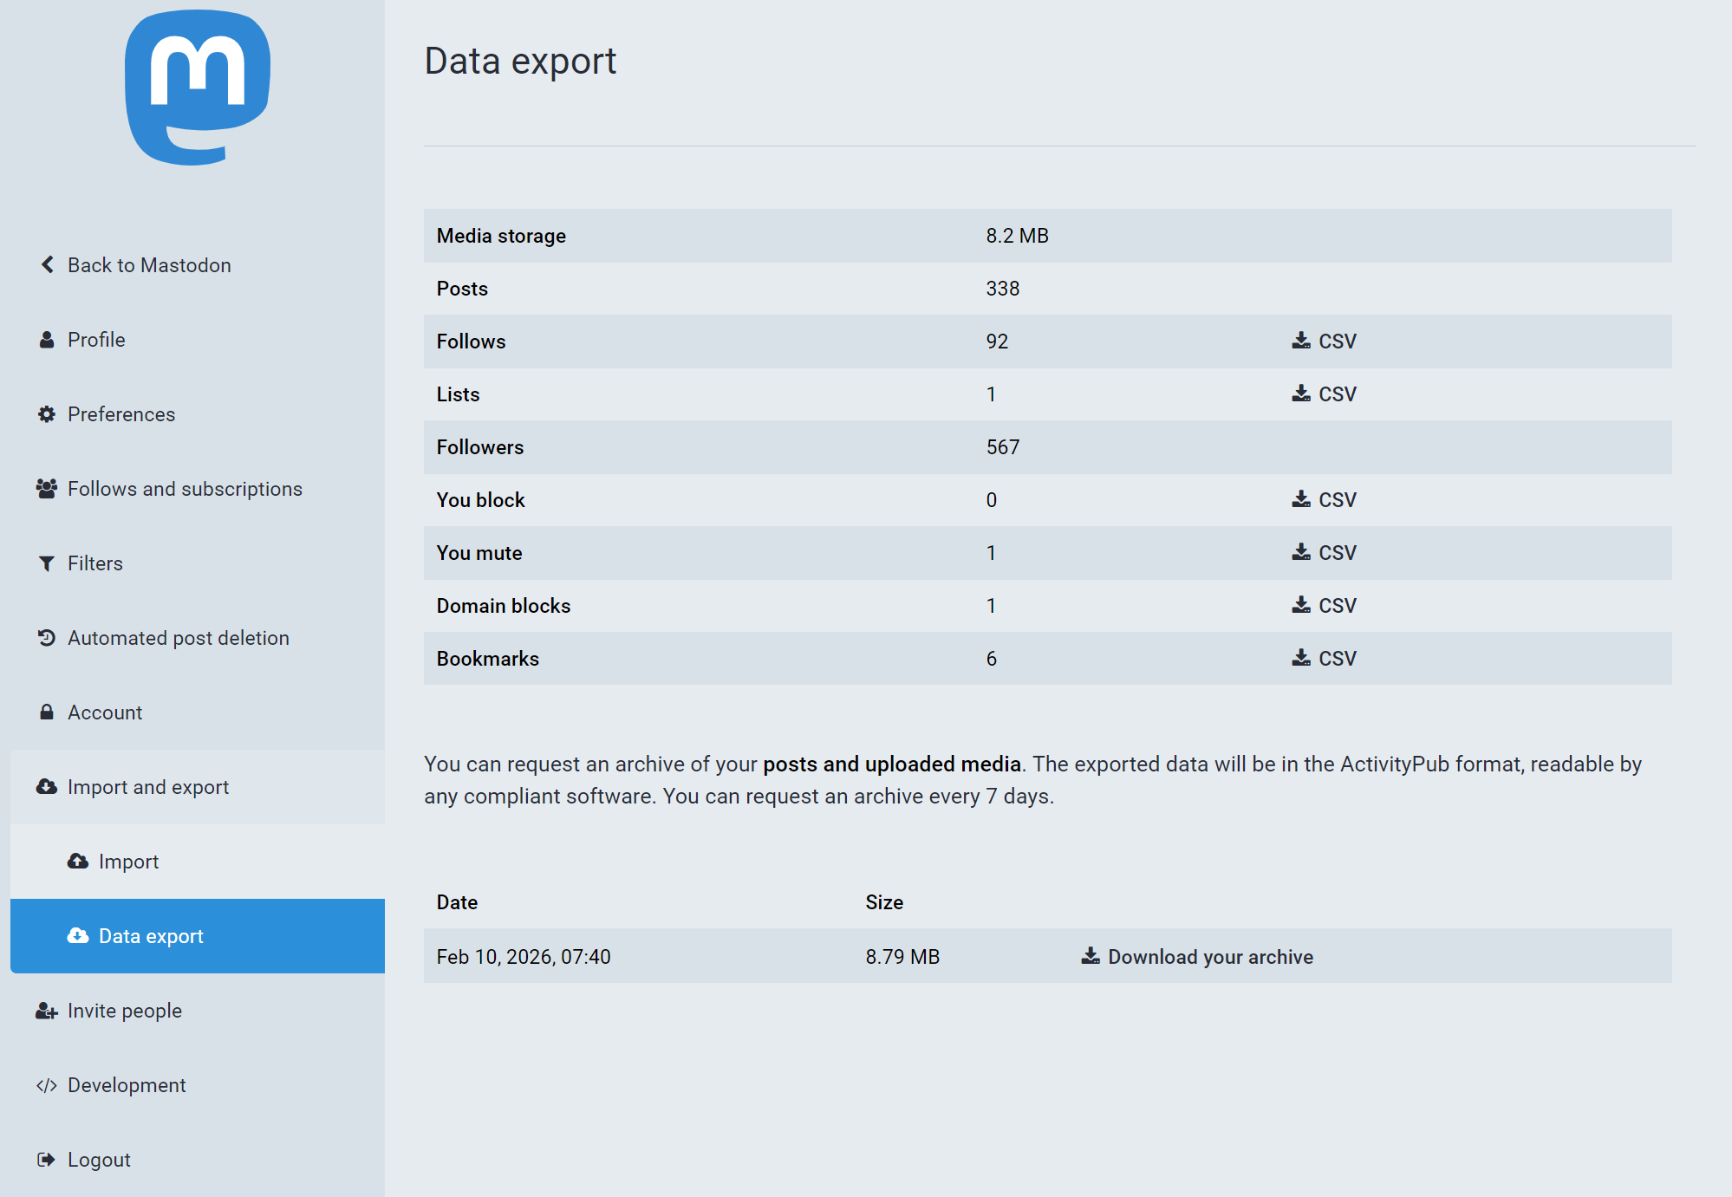The image size is (1732, 1197).
Task: Click the Development code brackets icon
Action: coord(47,1086)
